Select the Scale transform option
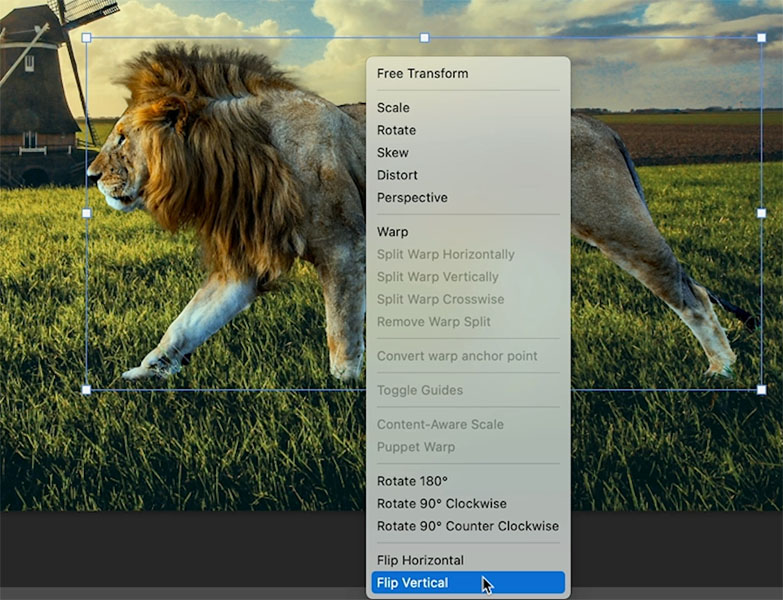The width and height of the screenshot is (783, 600). [468, 108]
